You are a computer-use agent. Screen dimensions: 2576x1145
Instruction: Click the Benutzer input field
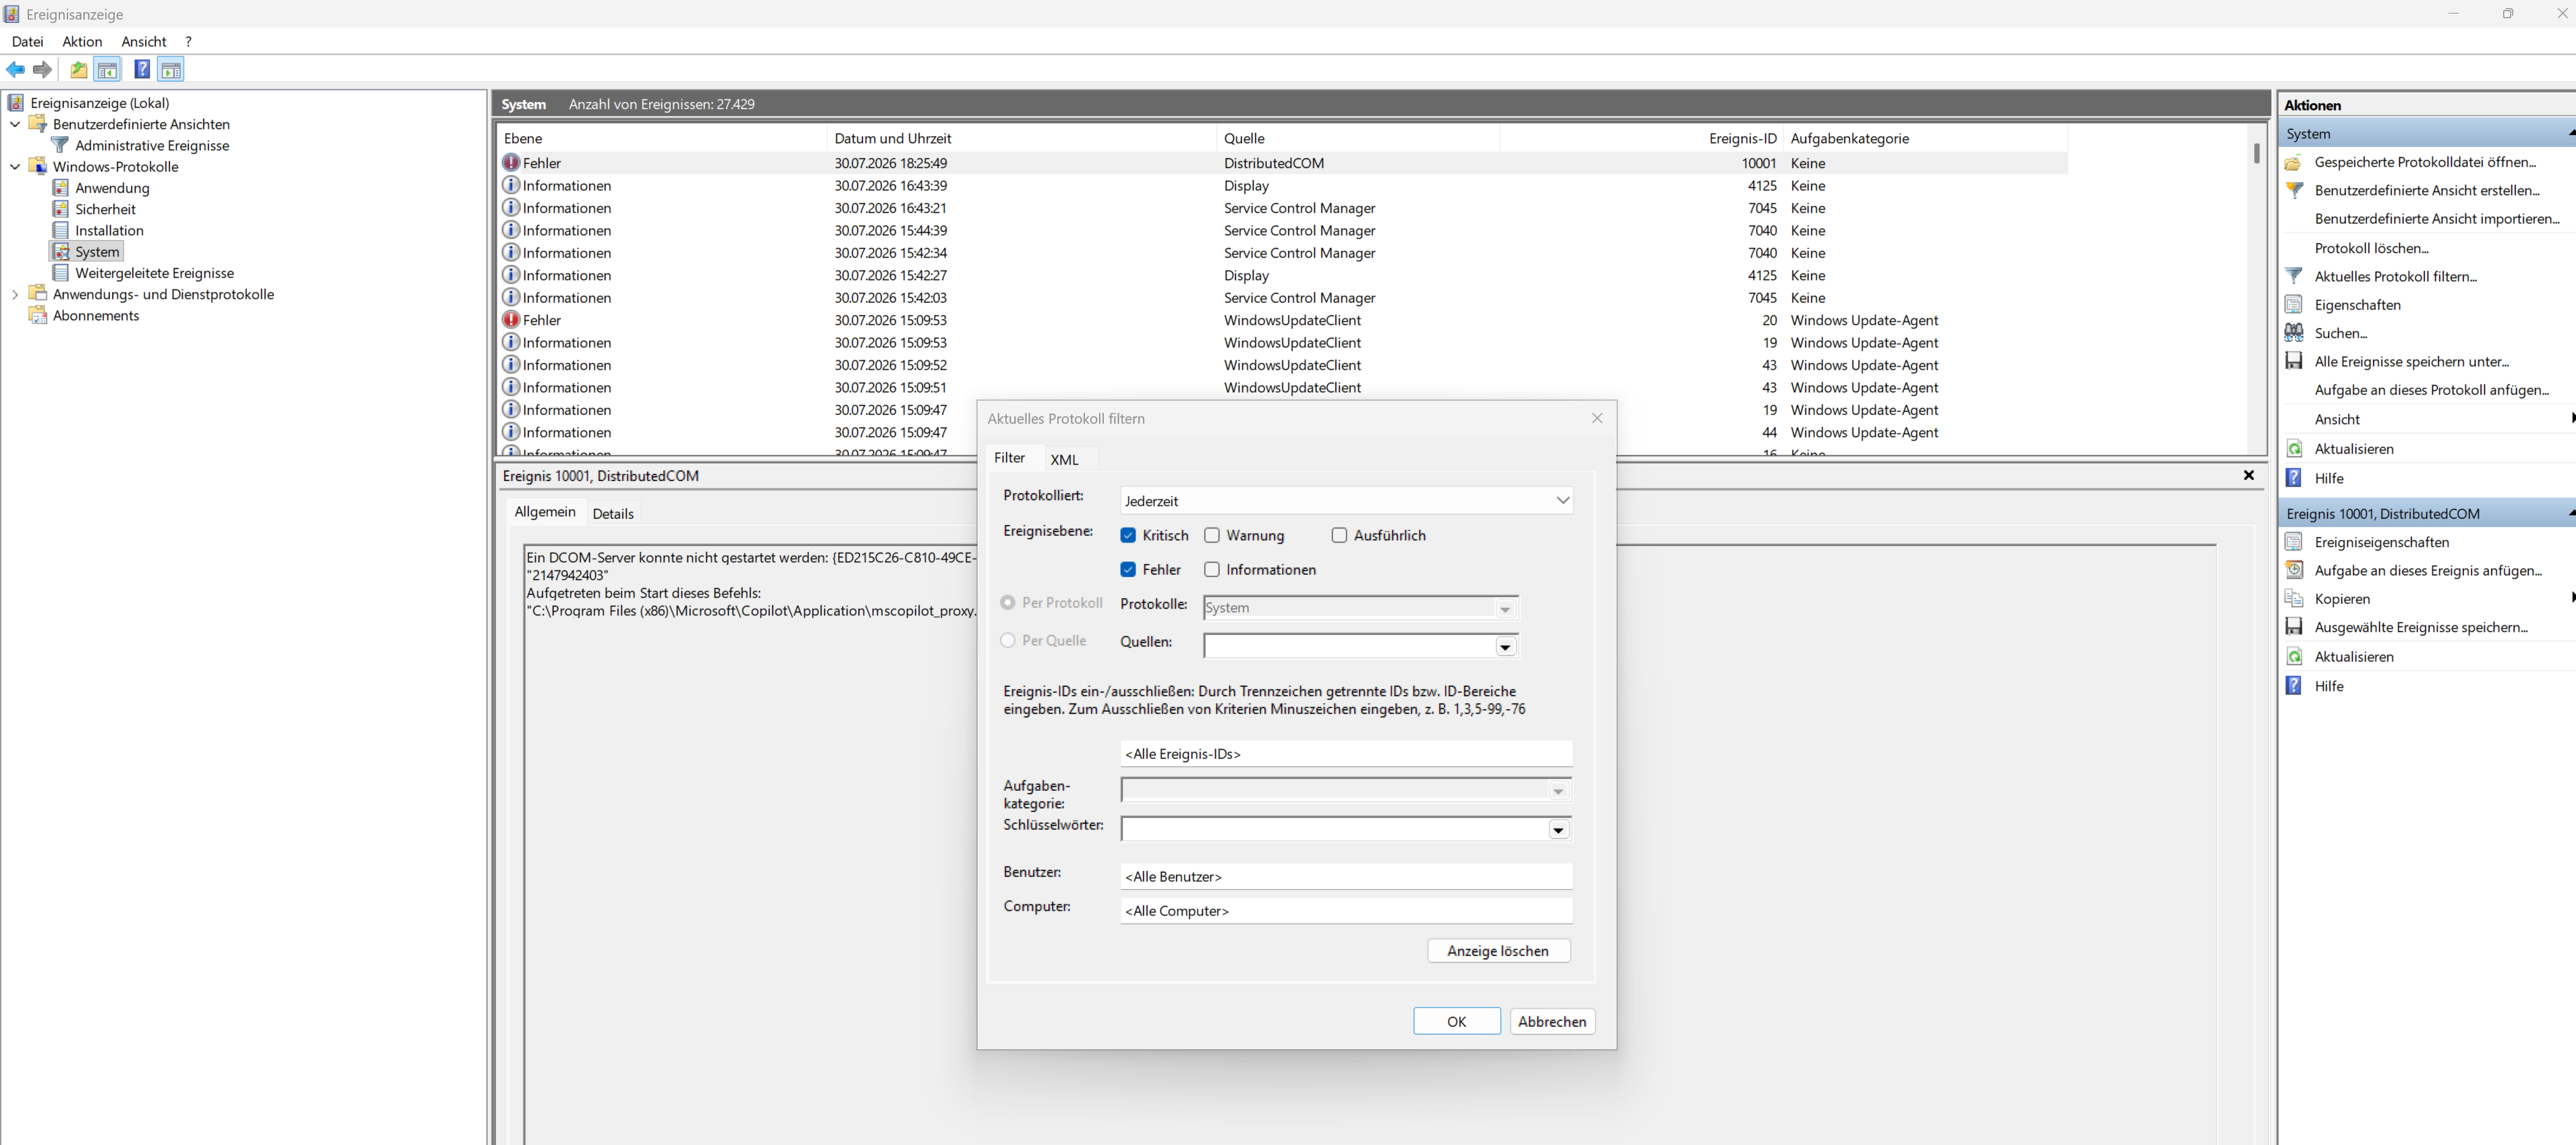pyautogui.click(x=1346, y=876)
